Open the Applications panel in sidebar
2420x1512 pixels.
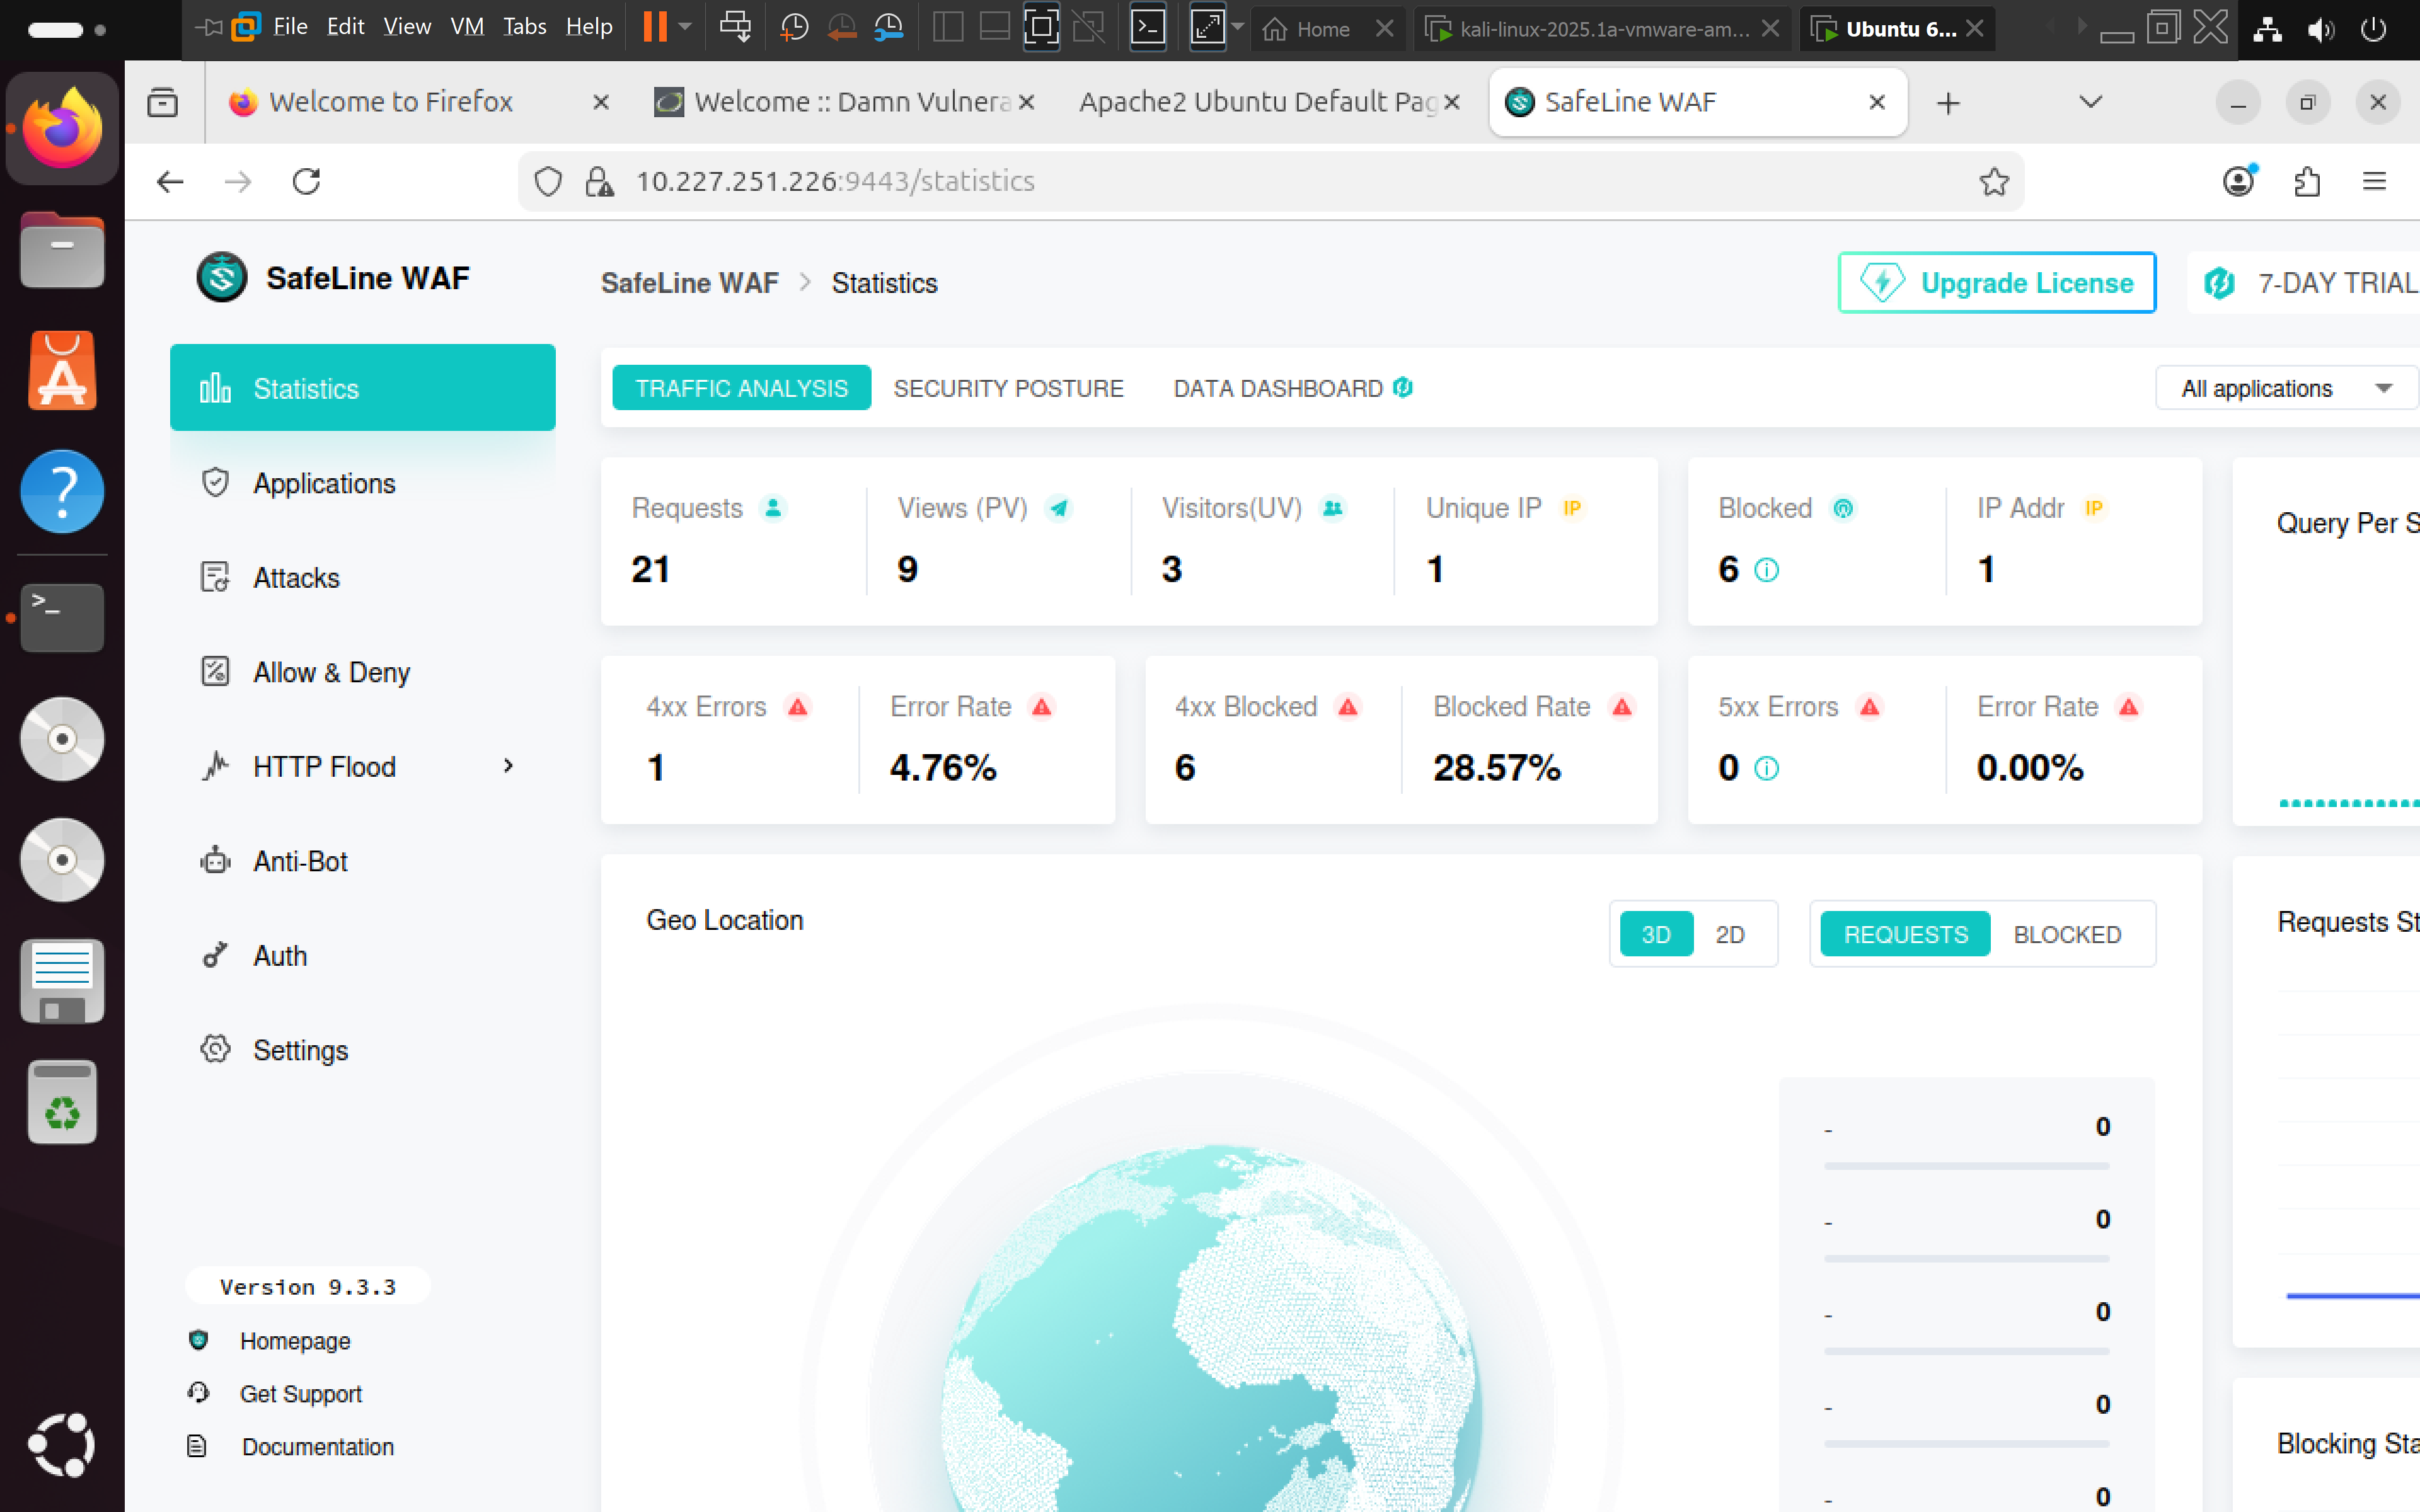[323, 483]
